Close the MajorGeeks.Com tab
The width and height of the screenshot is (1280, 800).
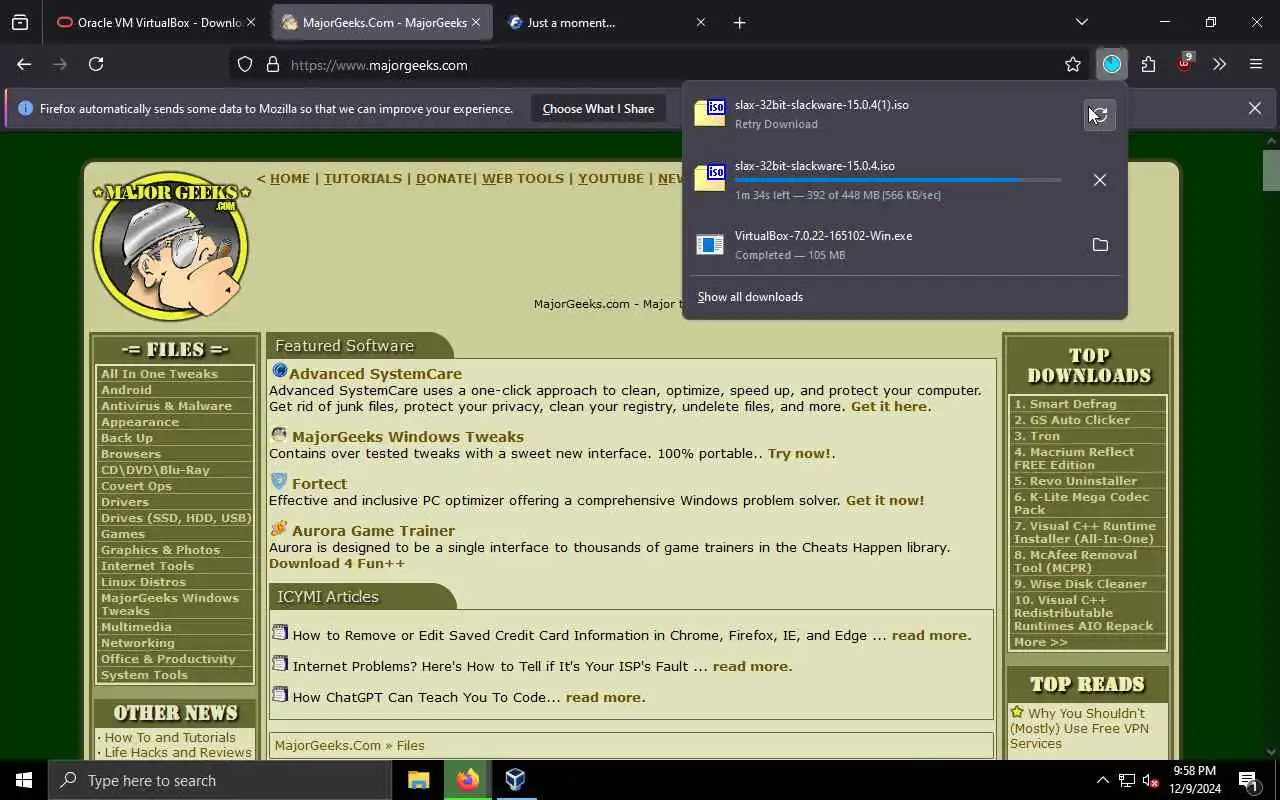476,22
